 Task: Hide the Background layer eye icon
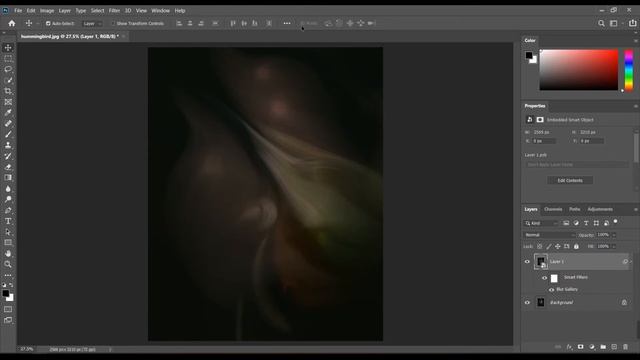coord(527,302)
